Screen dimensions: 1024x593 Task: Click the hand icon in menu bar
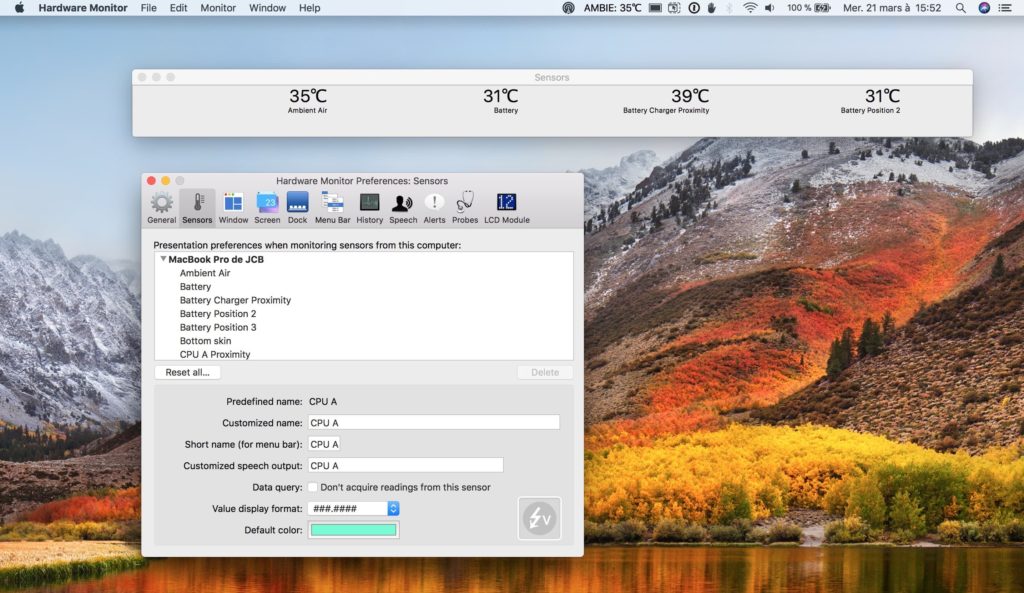711,8
